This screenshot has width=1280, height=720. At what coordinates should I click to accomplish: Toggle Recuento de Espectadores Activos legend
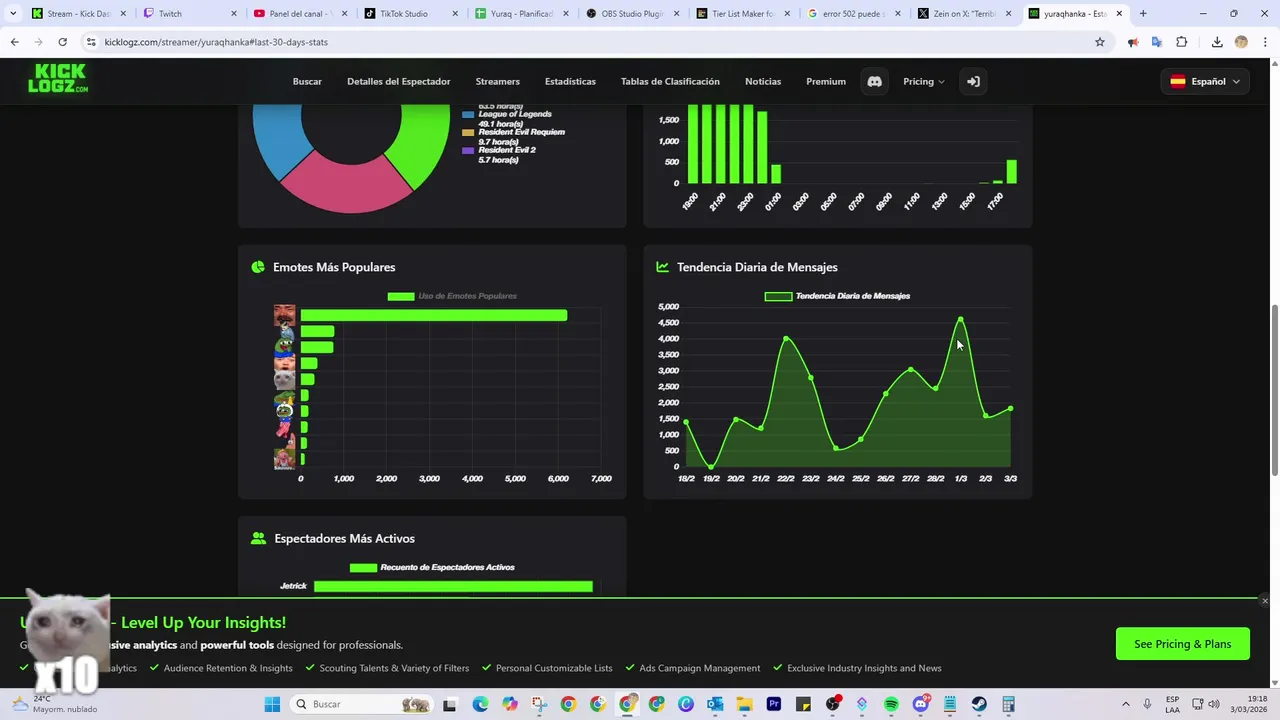coord(432,567)
